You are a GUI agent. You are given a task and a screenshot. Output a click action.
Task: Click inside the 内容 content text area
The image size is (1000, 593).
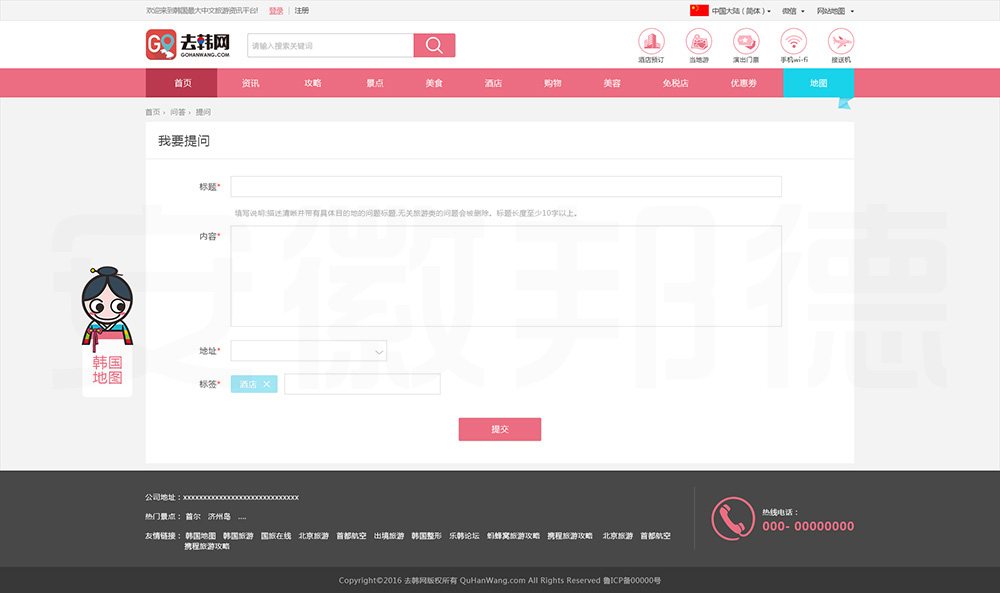tap(505, 275)
